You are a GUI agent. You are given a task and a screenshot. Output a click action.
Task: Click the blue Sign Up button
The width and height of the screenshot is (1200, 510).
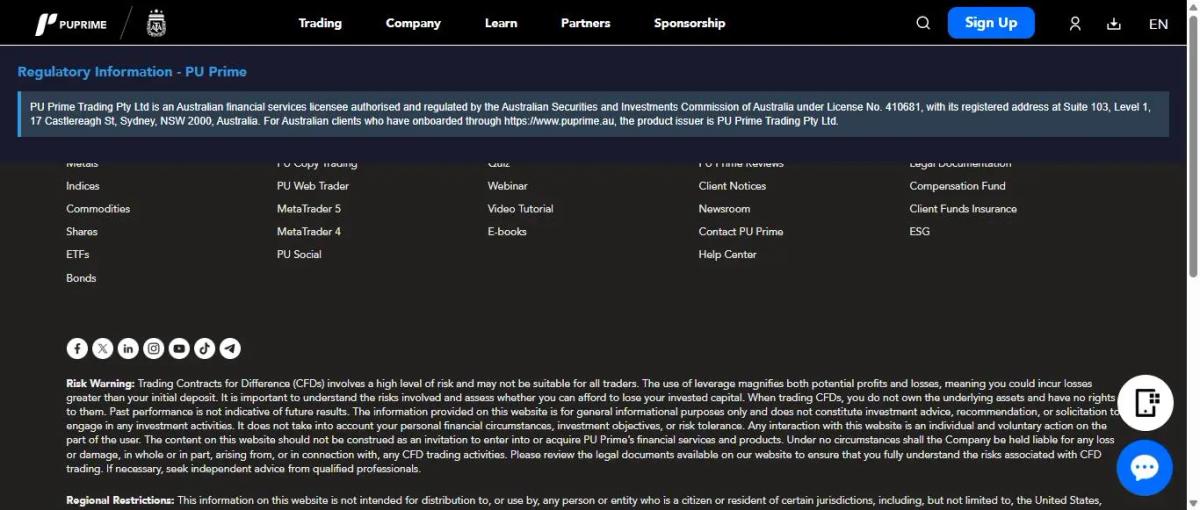(991, 23)
